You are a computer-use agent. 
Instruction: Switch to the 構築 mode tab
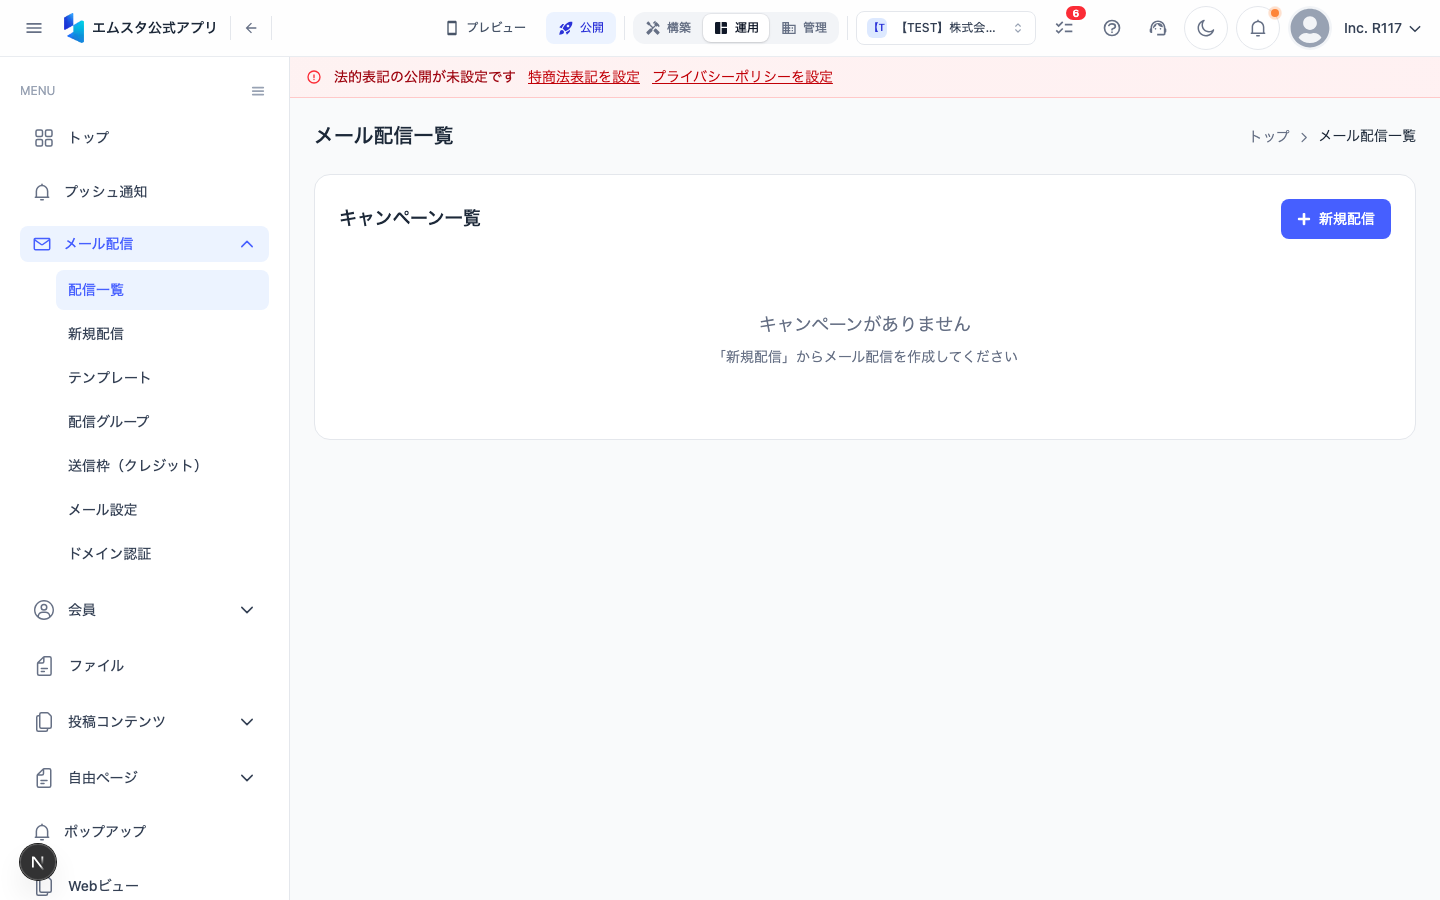[668, 28]
